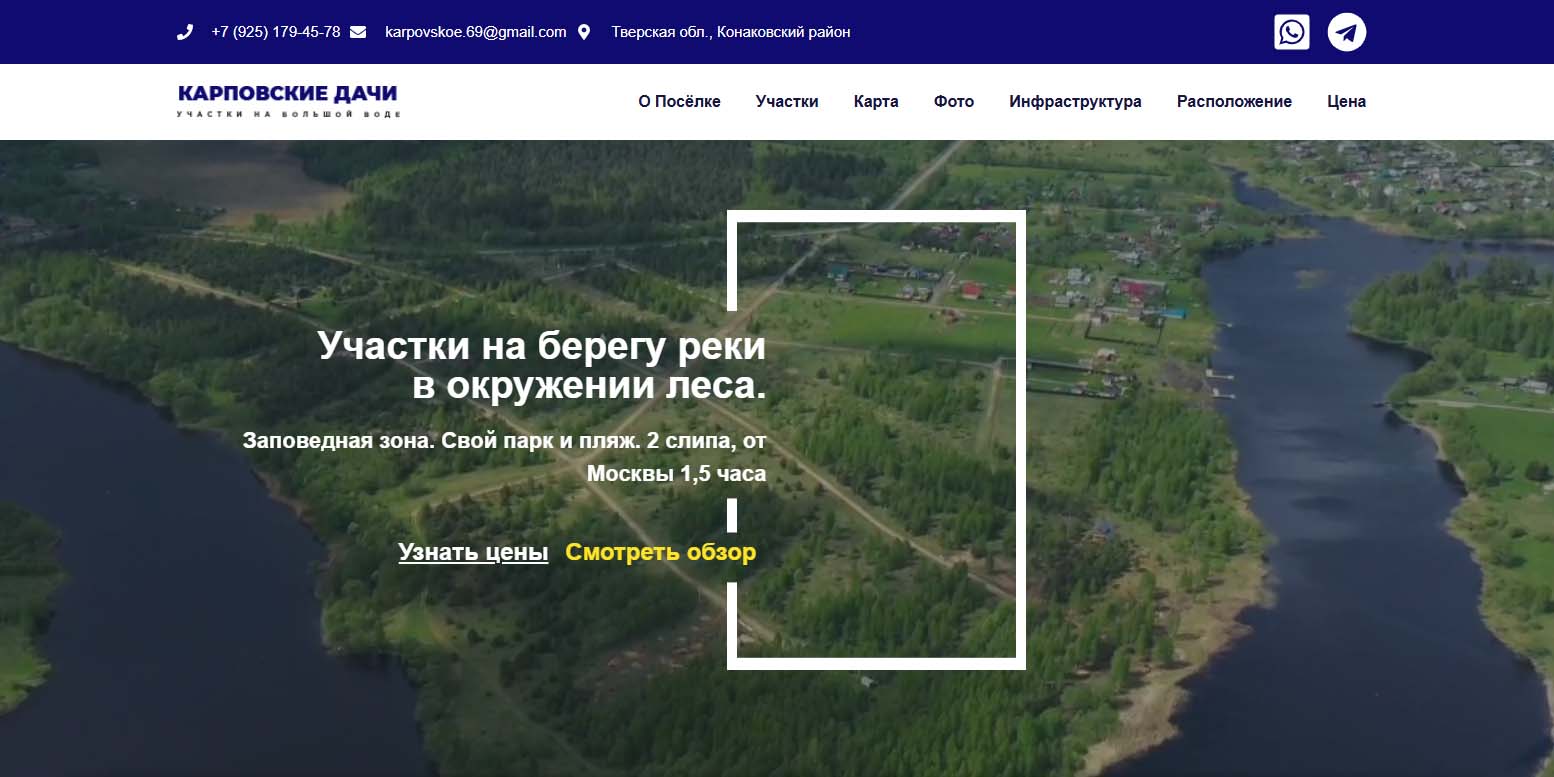Select Цена in the navigation bar

(x=1346, y=101)
